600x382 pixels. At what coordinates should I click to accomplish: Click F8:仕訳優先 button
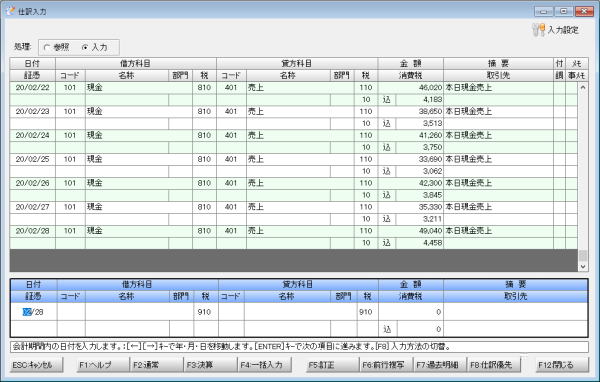494,365
